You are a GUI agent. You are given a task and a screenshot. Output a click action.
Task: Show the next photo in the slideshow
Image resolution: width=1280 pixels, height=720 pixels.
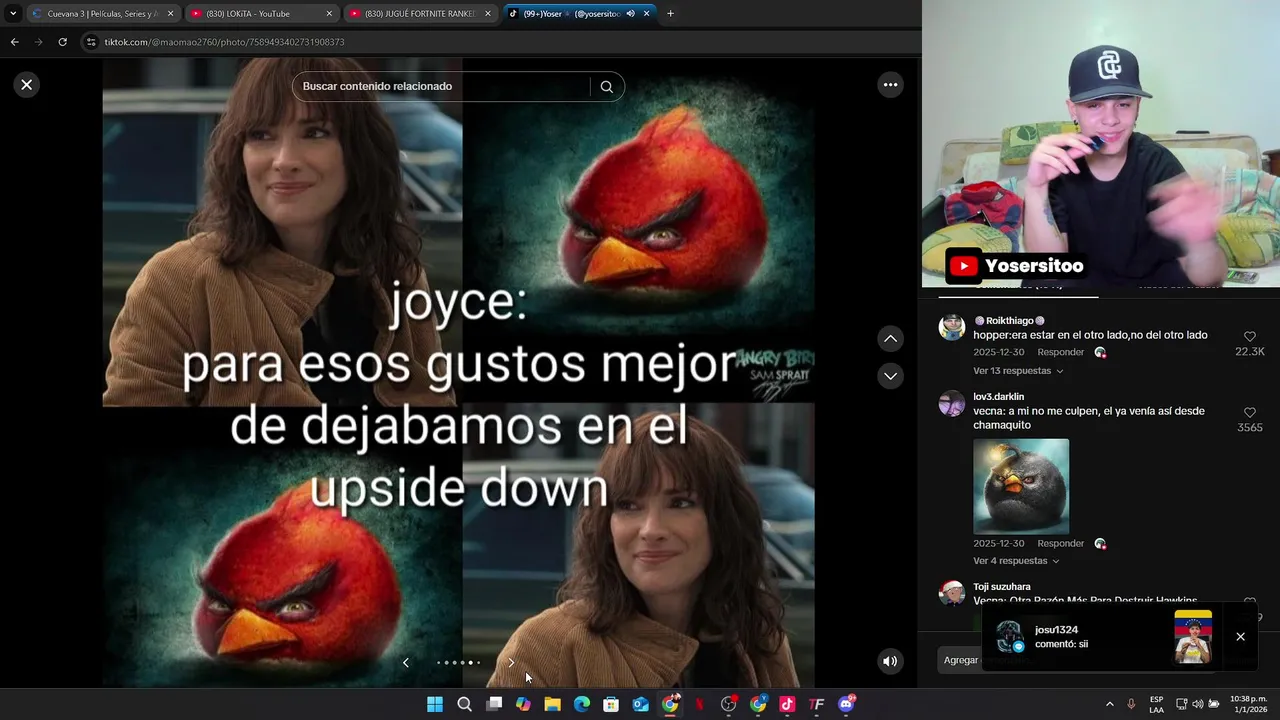[511, 662]
